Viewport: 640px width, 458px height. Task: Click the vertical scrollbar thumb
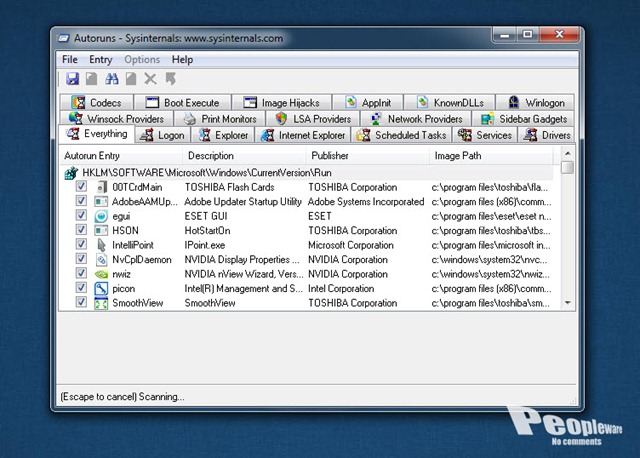pos(567,167)
